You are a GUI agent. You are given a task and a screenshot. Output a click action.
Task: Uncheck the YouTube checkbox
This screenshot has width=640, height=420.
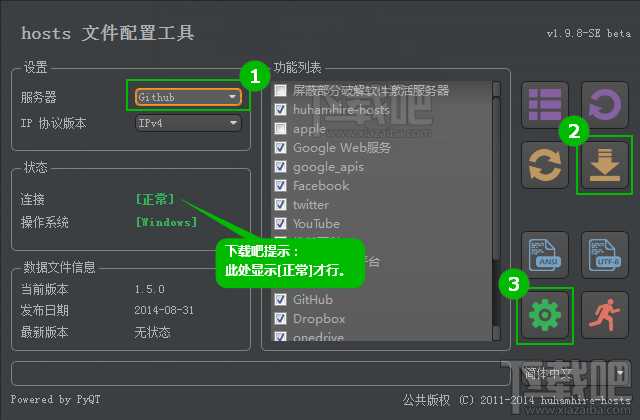(281, 224)
